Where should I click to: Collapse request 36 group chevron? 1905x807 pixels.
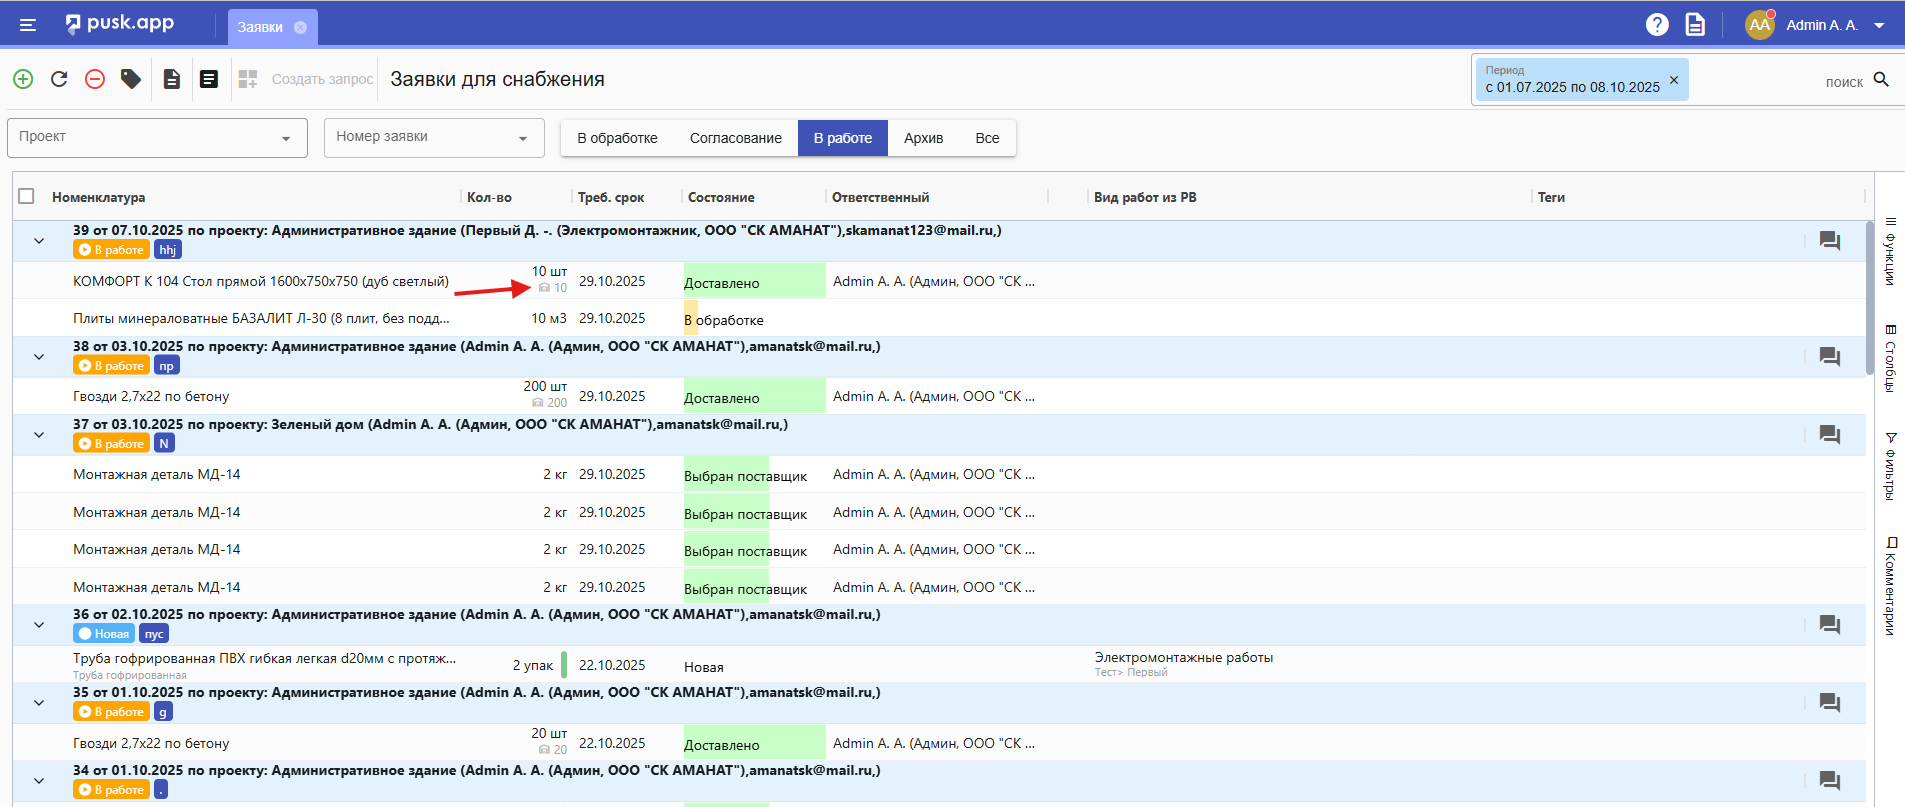(39, 625)
